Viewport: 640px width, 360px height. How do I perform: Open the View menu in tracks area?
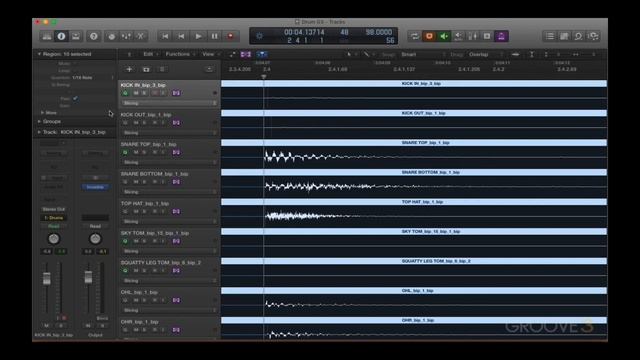pyautogui.click(x=210, y=54)
